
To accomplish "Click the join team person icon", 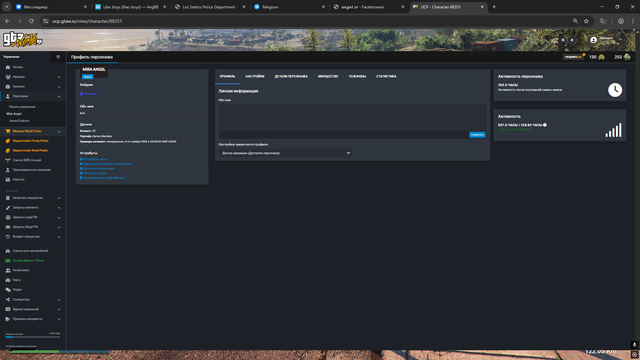I will coord(8,170).
